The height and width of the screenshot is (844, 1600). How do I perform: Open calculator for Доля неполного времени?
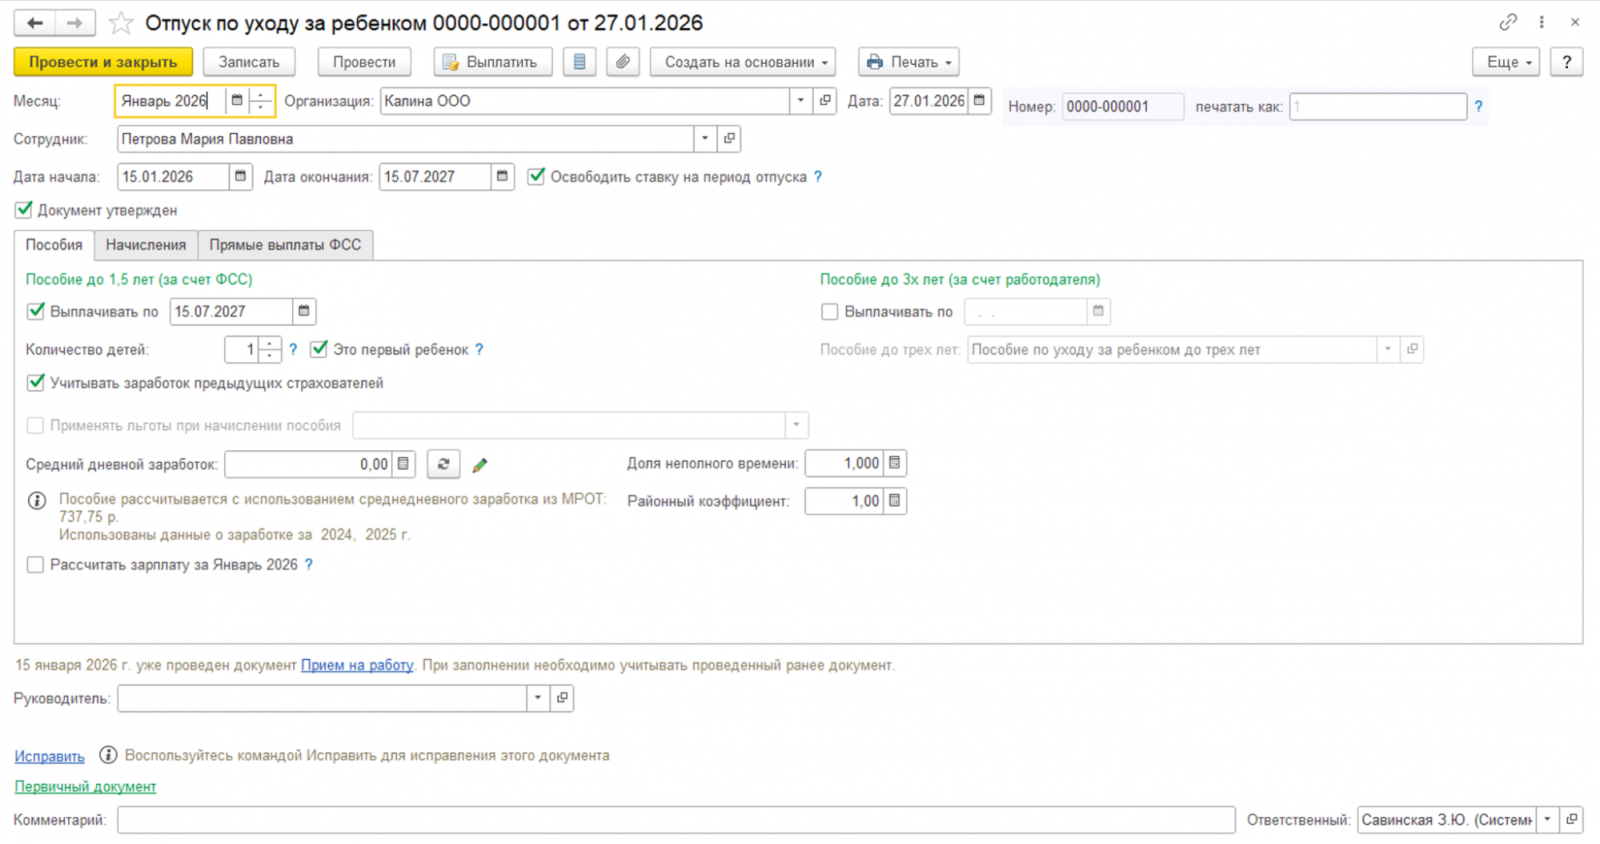click(895, 463)
